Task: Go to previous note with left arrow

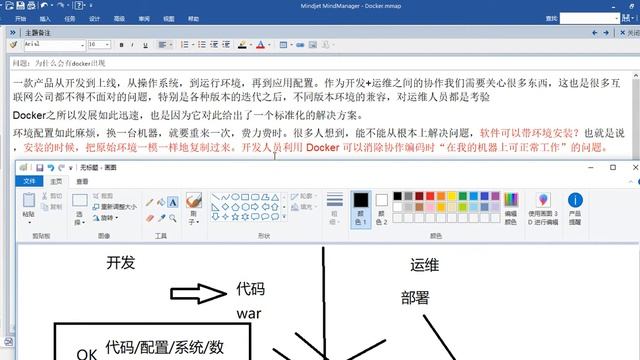Action: pyautogui.click(x=595, y=33)
